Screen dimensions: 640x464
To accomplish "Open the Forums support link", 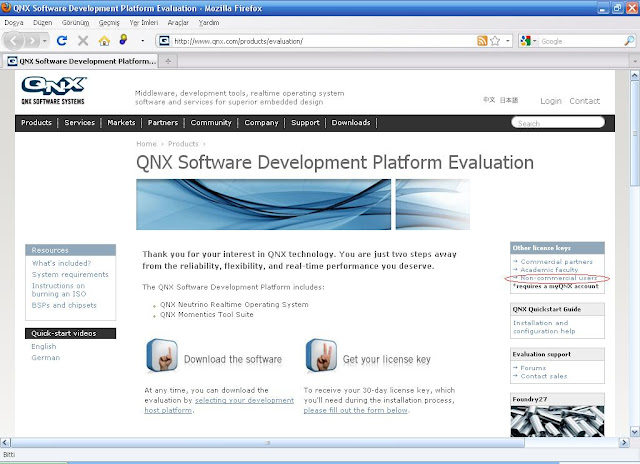I will coord(533,368).
